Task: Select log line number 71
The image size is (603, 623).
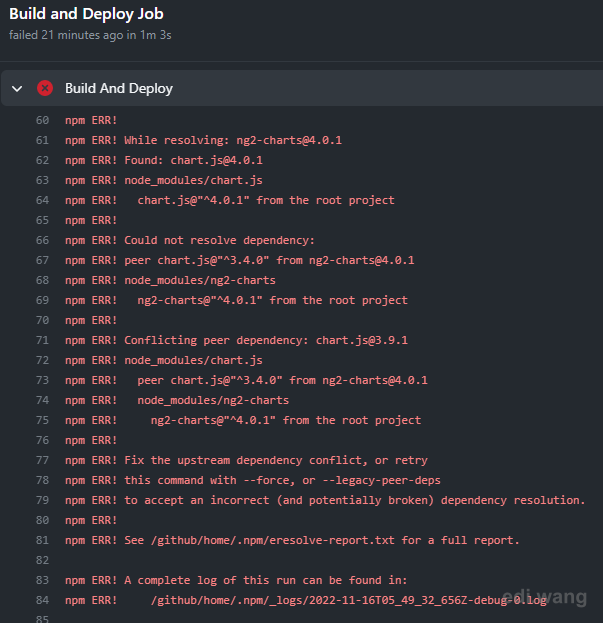Action: tap(43, 340)
